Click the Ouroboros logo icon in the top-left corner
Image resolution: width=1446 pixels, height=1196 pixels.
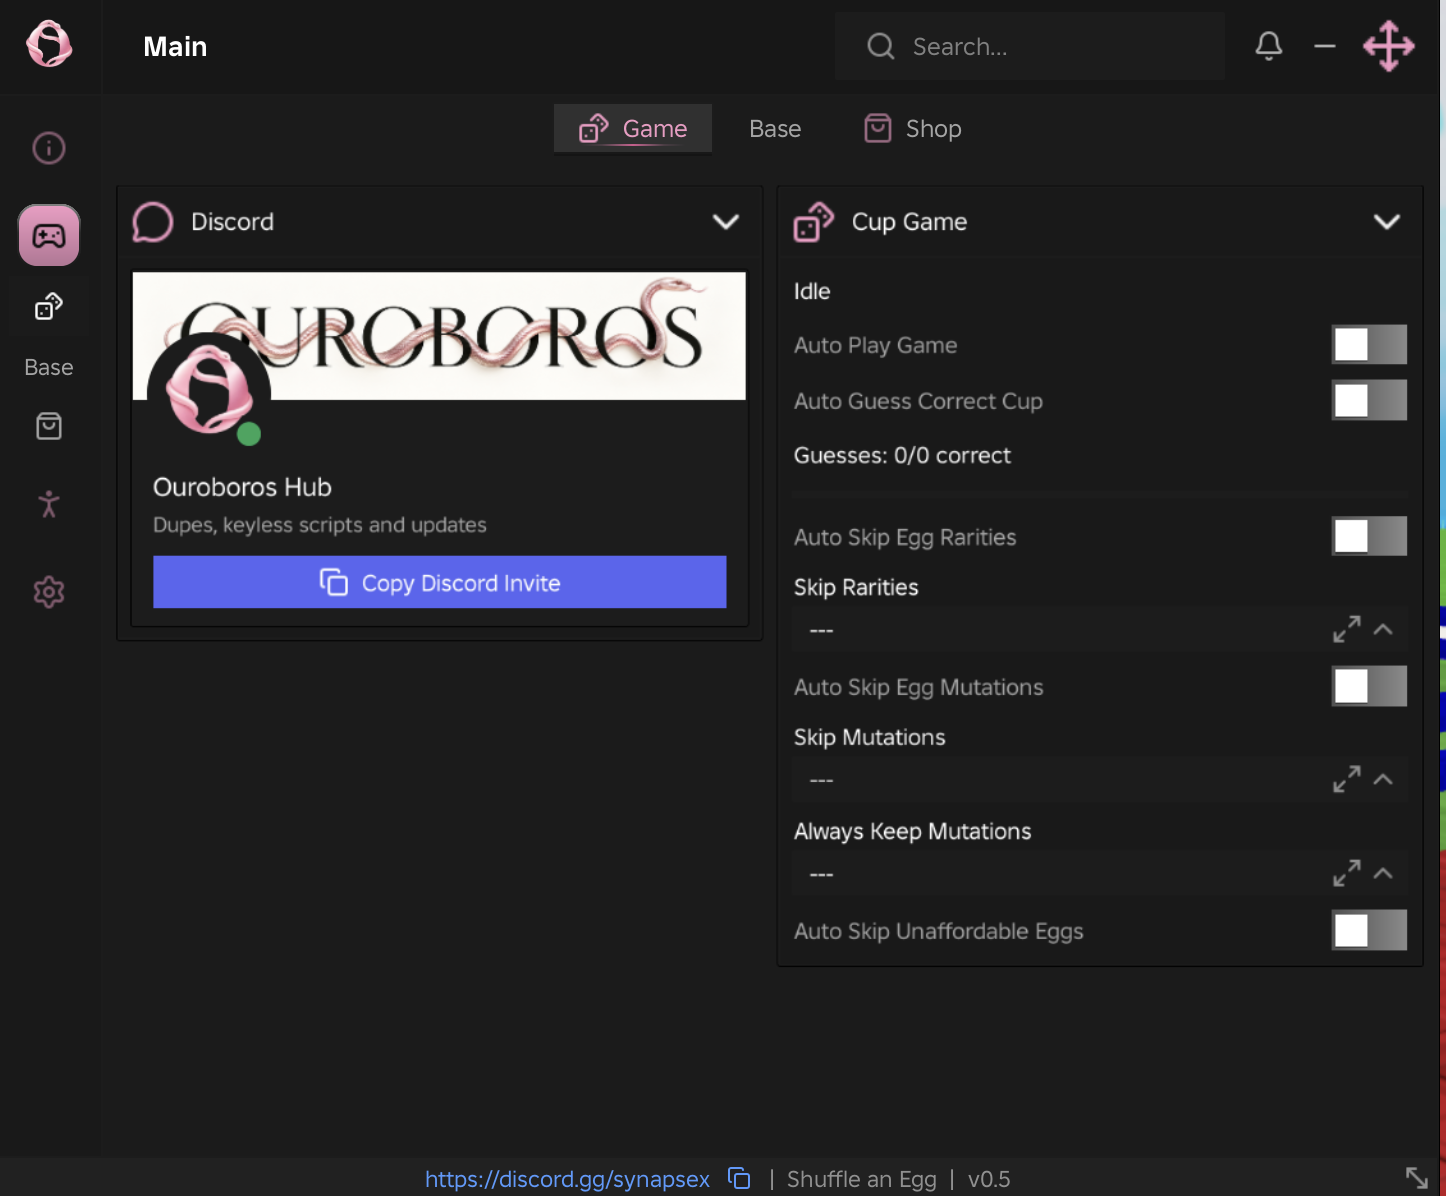[49, 44]
